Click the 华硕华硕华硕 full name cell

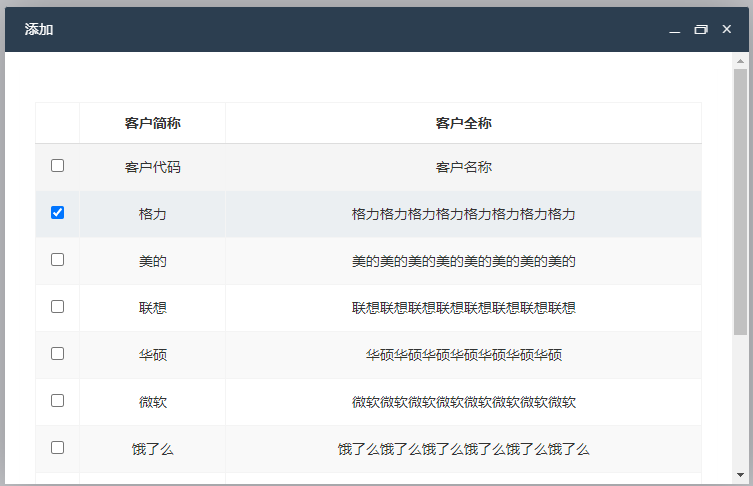(463, 355)
